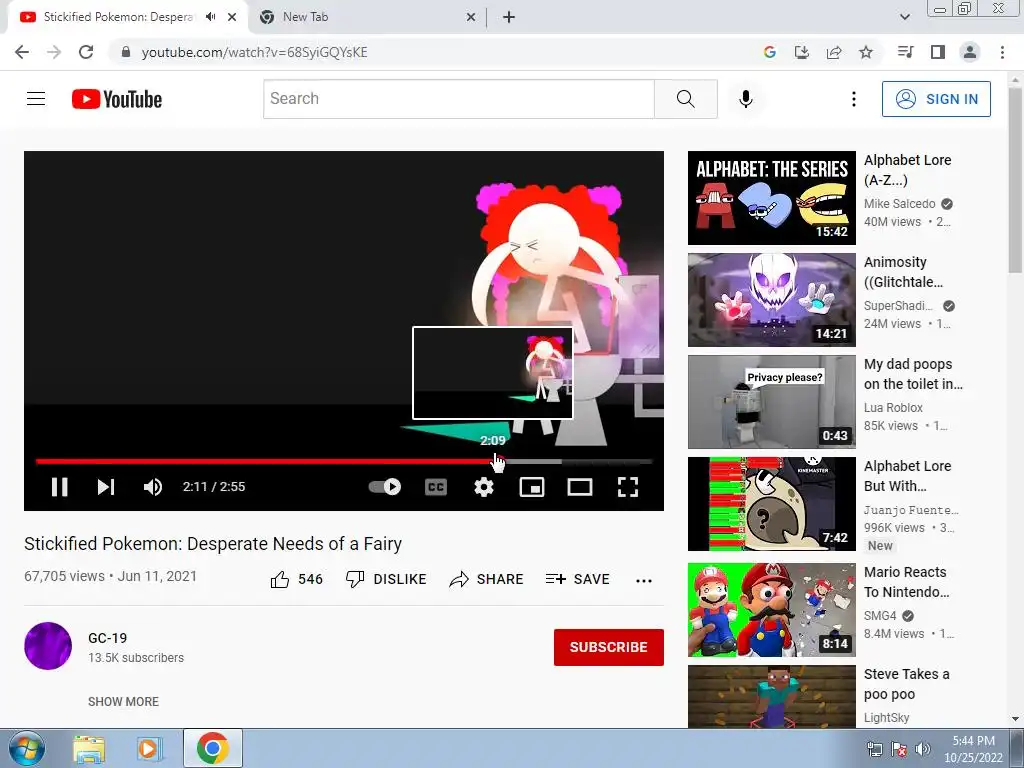The image size is (1024, 768).
Task: Close the New Tab tab
Action: click(x=471, y=17)
